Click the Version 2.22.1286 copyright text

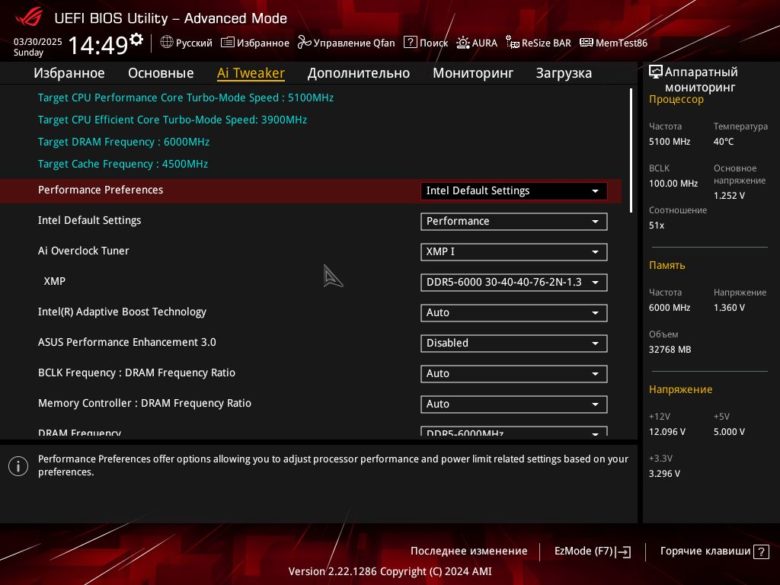point(390,572)
